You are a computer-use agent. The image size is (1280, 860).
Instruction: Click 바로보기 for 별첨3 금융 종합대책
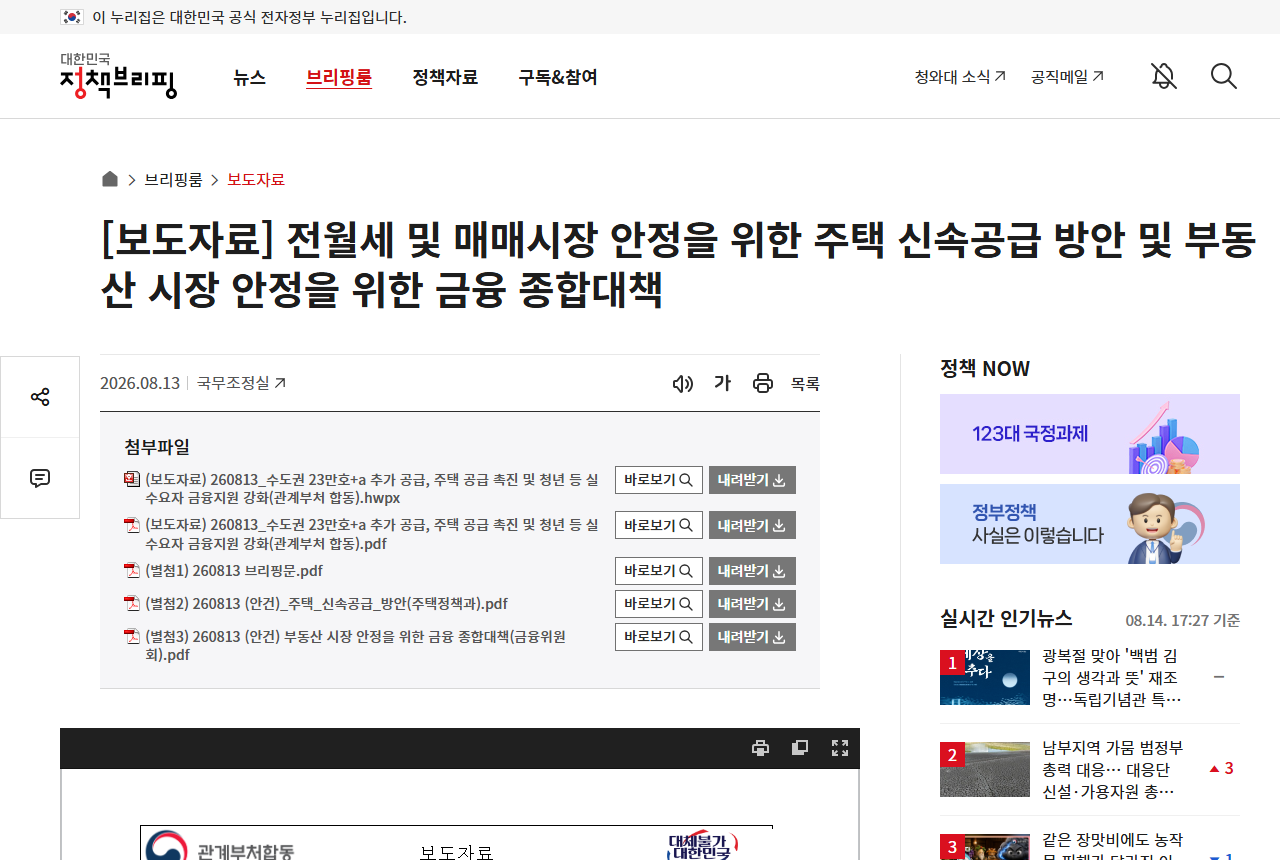[659, 637]
